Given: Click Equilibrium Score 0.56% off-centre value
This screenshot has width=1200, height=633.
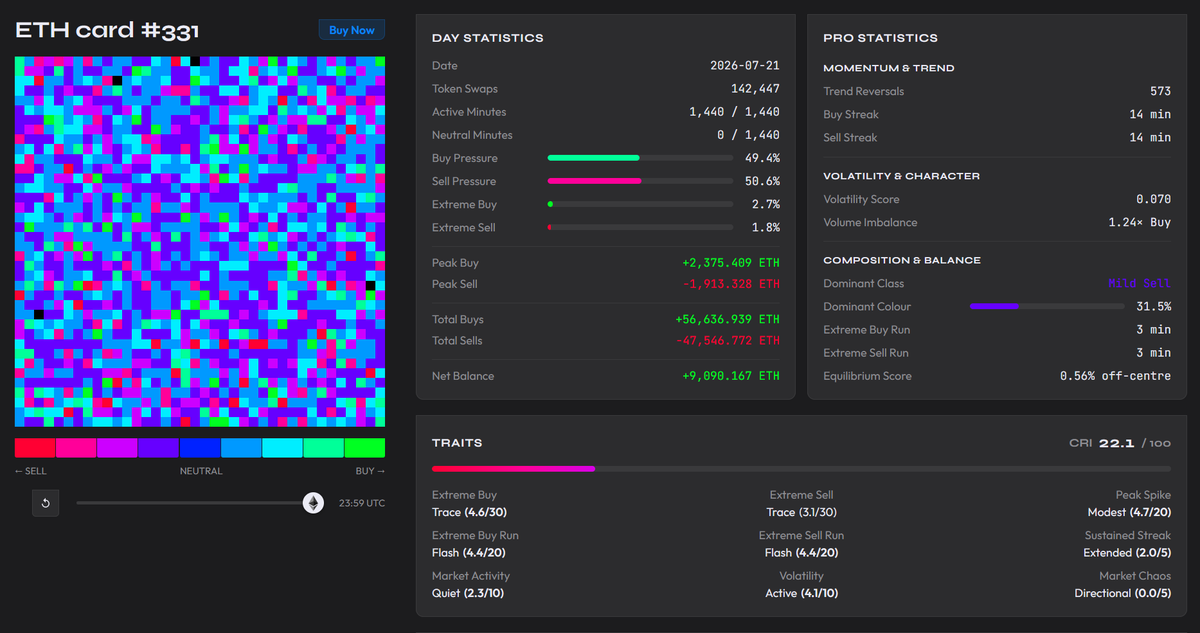Looking at the screenshot, I should click(1115, 376).
